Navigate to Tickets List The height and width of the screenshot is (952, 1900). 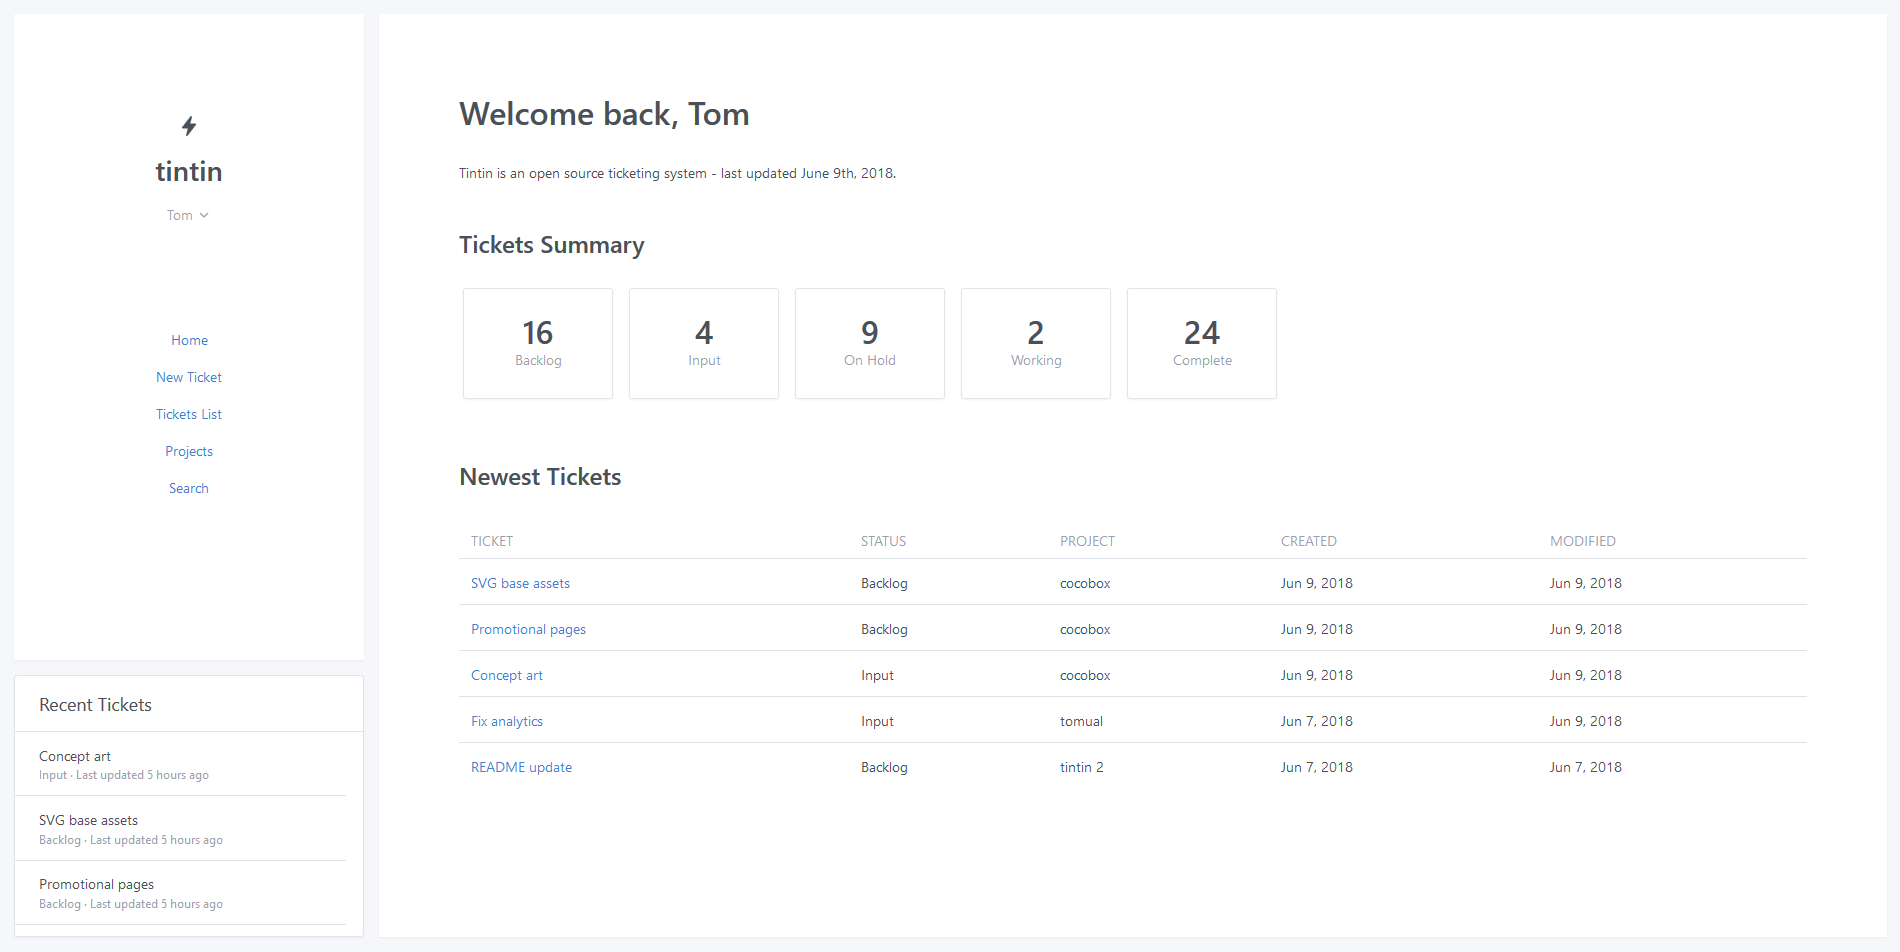point(189,414)
